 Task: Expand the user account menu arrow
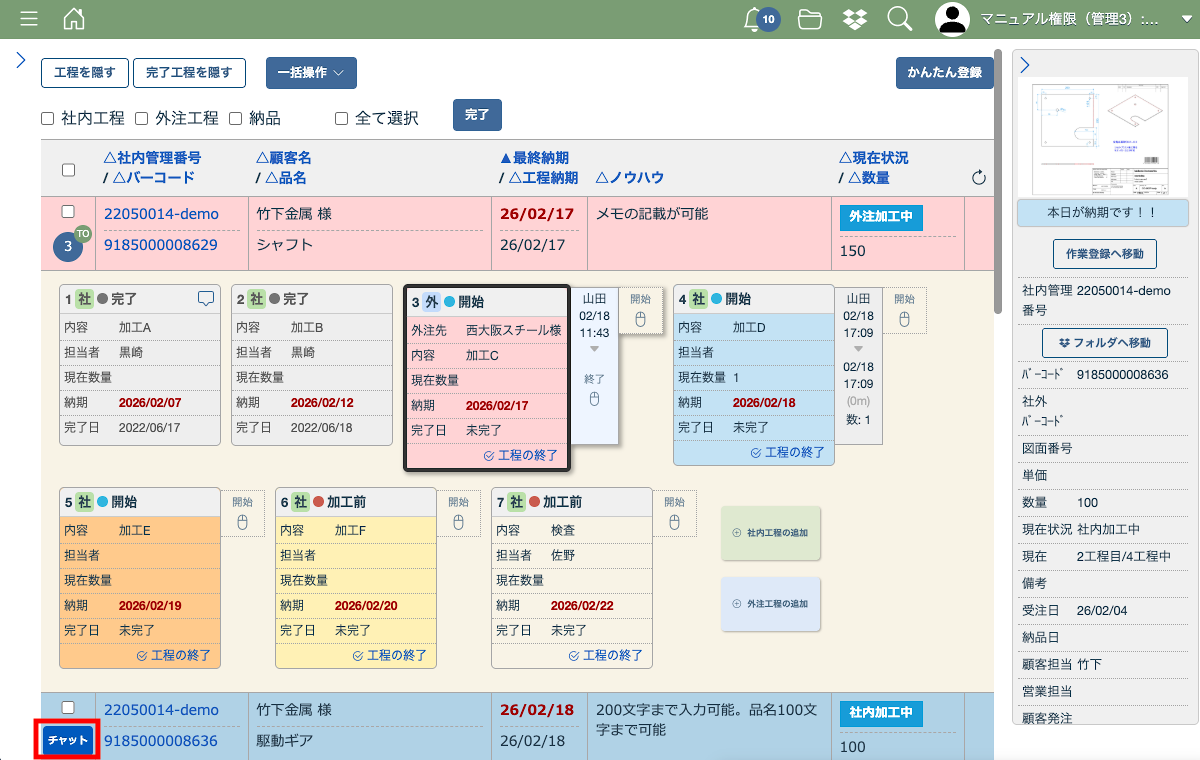[x=1186, y=19]
